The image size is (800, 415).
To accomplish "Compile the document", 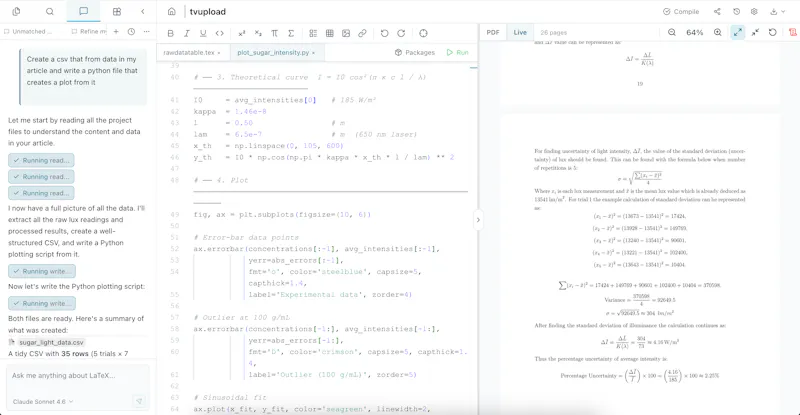I will pos(681,11).
